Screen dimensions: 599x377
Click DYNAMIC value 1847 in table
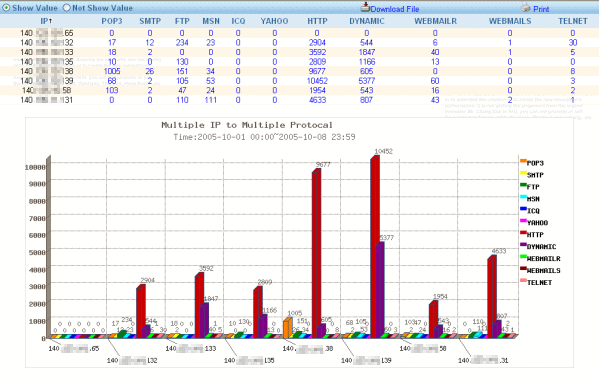[x=366, y=52]
